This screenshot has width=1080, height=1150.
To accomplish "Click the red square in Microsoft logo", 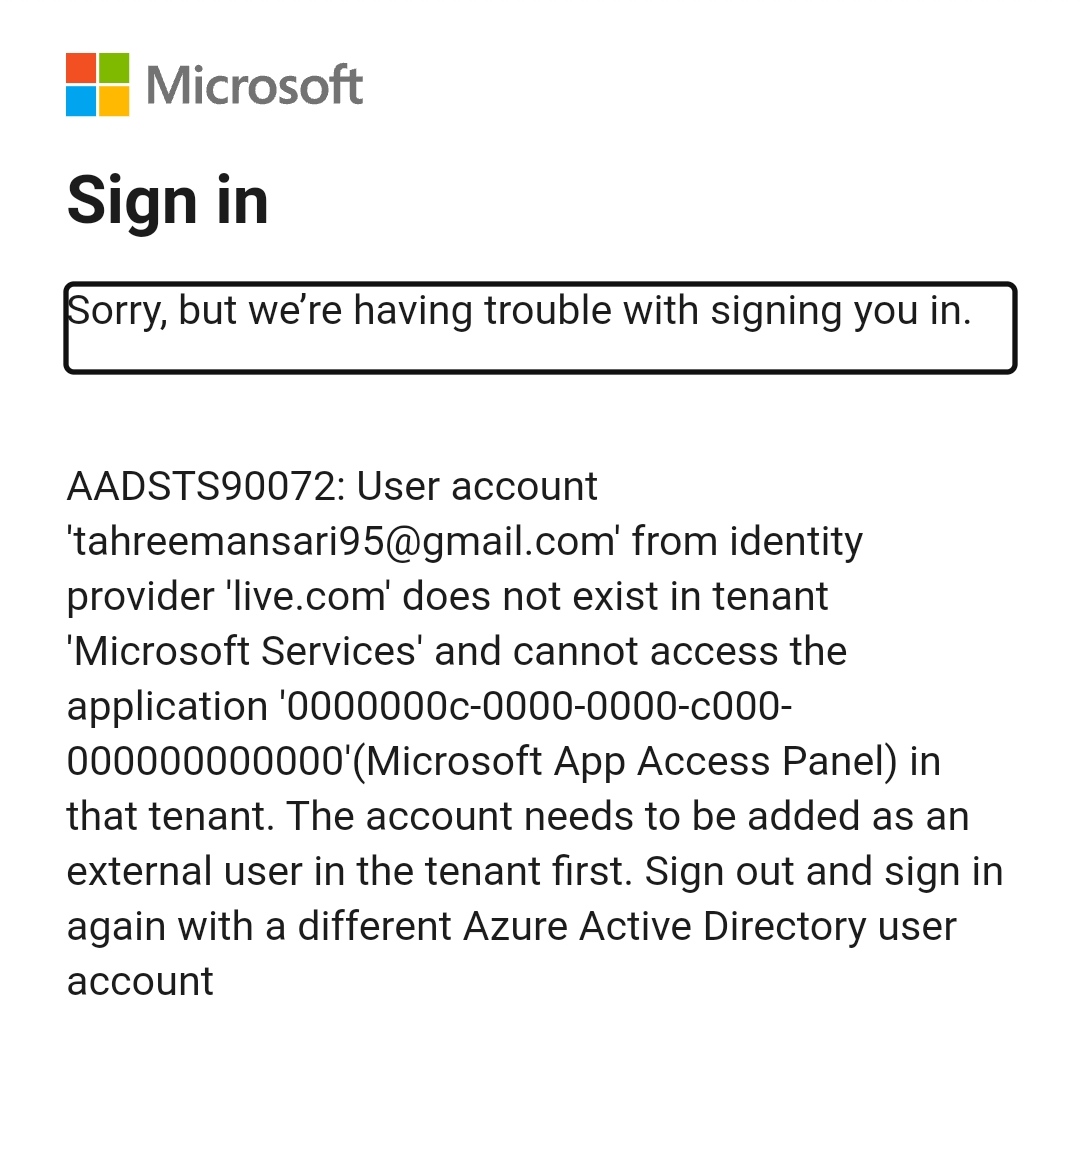I will 81,67.
